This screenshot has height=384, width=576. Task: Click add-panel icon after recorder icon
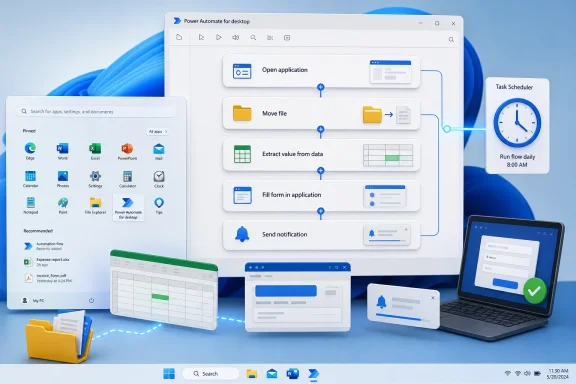287,37
